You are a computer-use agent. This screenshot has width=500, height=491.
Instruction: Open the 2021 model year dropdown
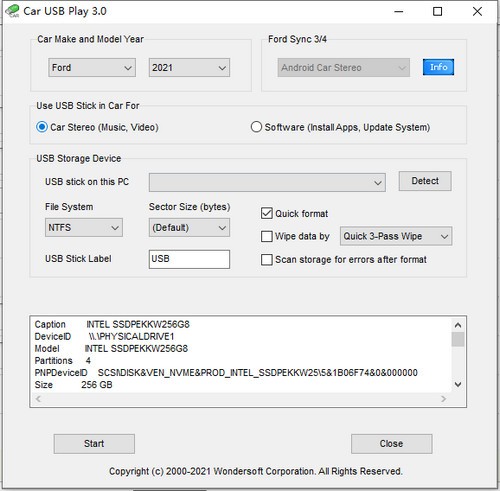[x=189, y=68]
